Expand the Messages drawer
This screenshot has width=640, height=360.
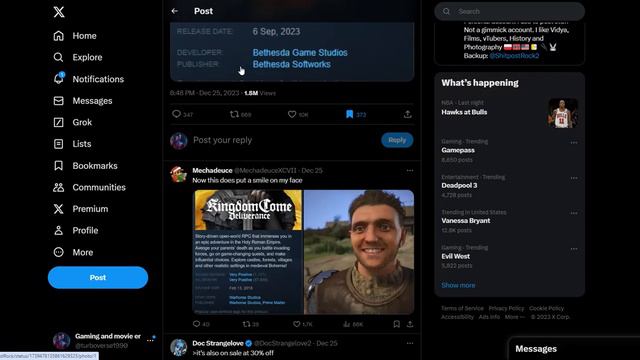tap(574, 349)
